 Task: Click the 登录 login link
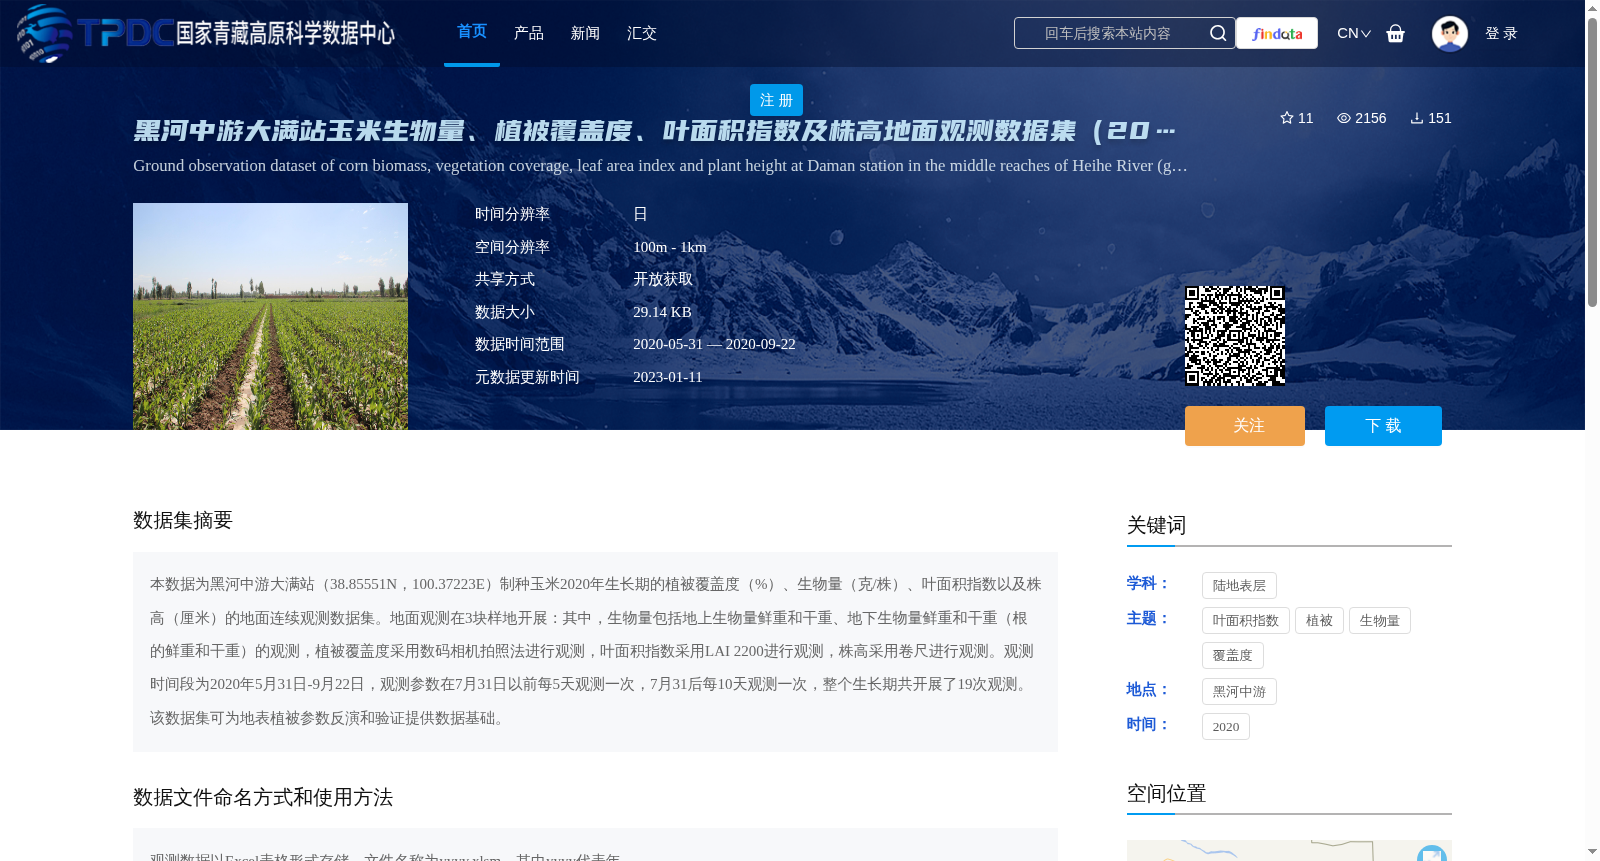pyautogui.click(x=1501, y=33)
